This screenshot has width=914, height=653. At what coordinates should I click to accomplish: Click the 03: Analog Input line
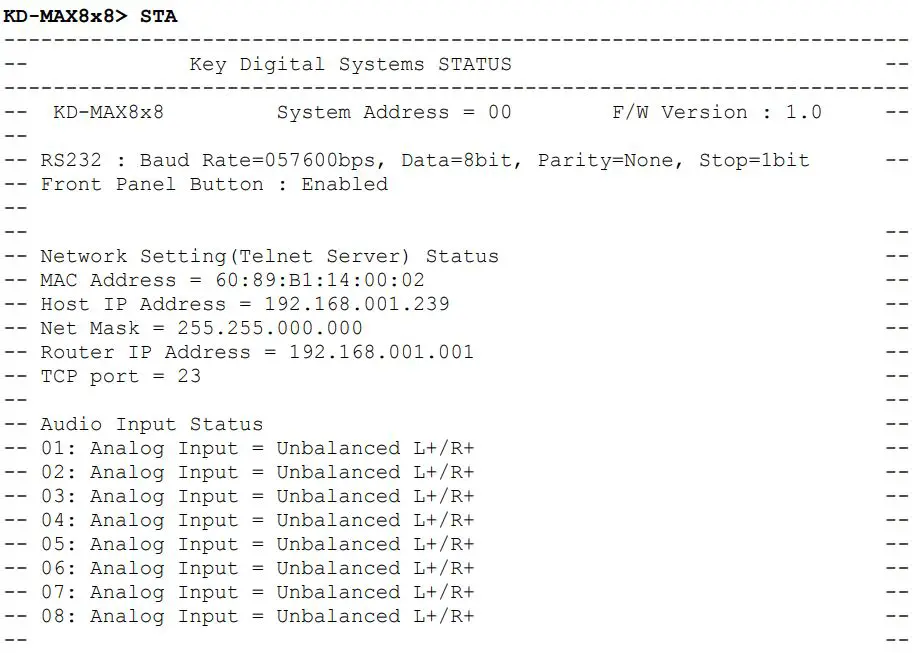tap(257, 496)
